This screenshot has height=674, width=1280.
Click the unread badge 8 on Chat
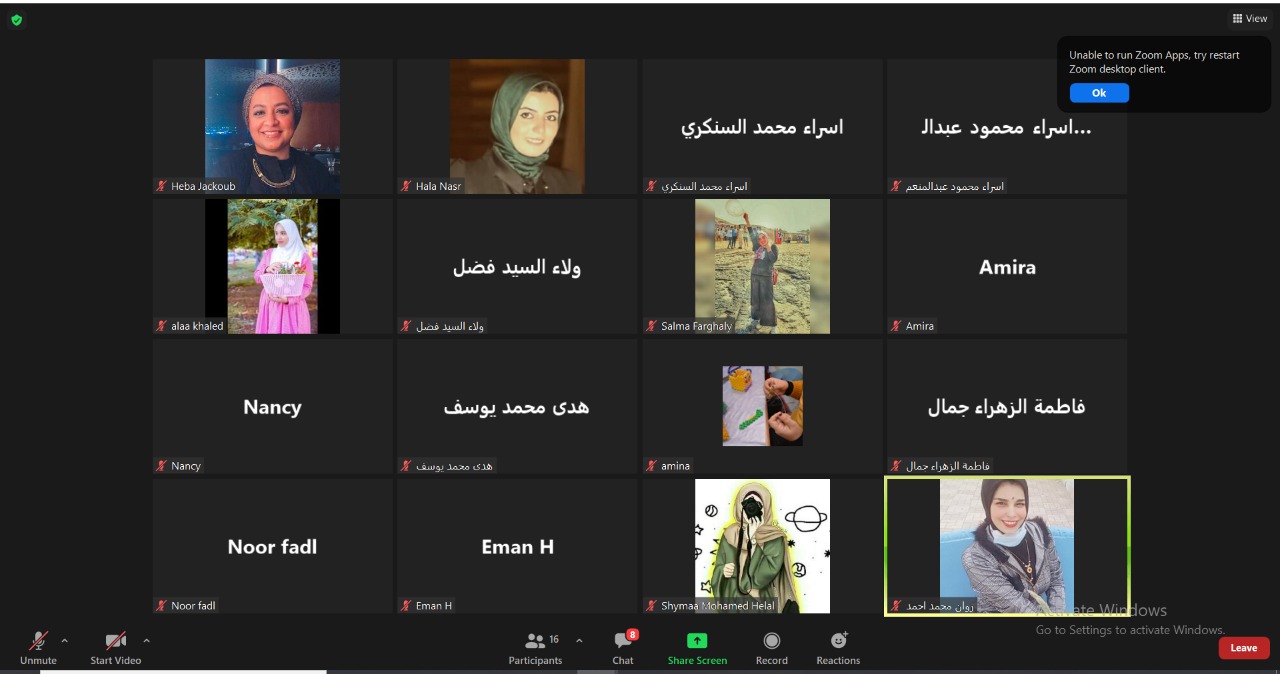(632, 635)
